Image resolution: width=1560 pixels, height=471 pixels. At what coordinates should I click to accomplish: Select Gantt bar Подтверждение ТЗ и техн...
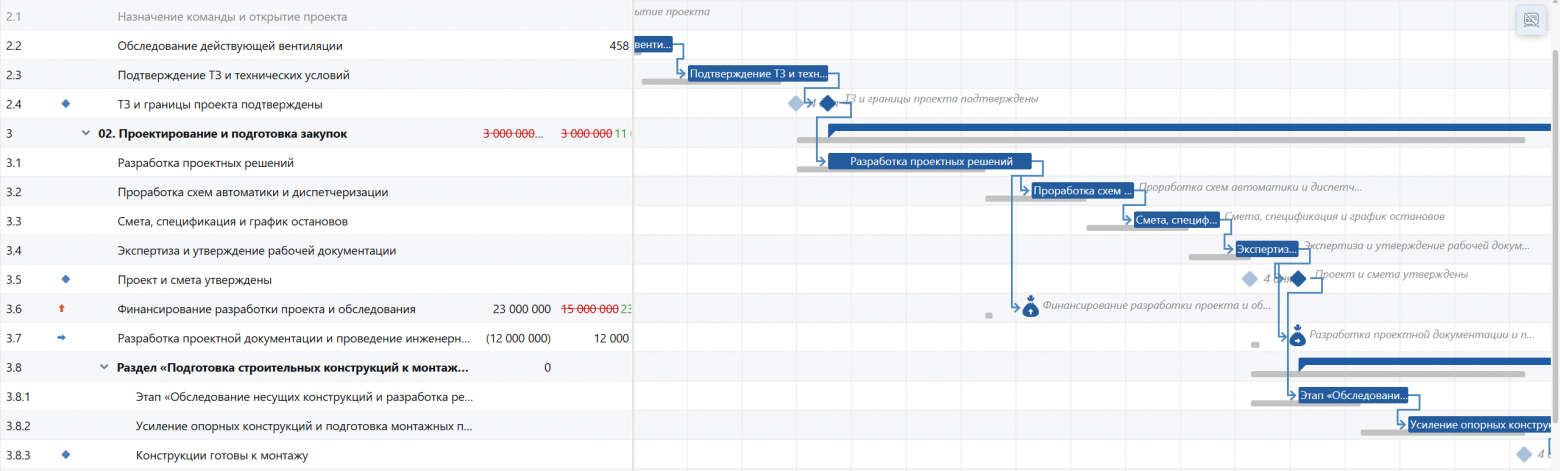pos(758,73)
